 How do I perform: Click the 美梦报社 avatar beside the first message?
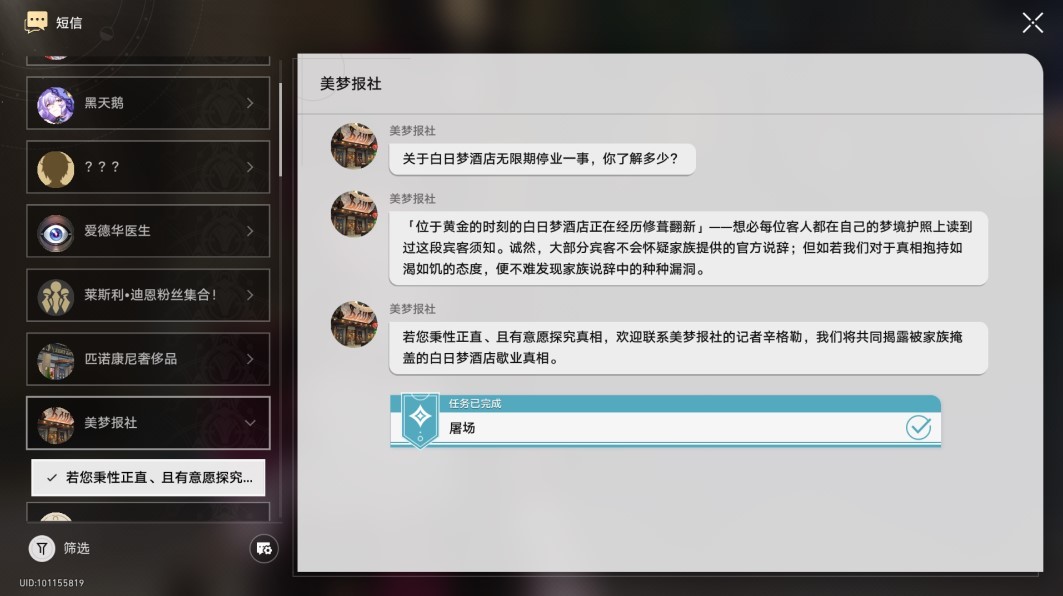(x=353, y=146)
